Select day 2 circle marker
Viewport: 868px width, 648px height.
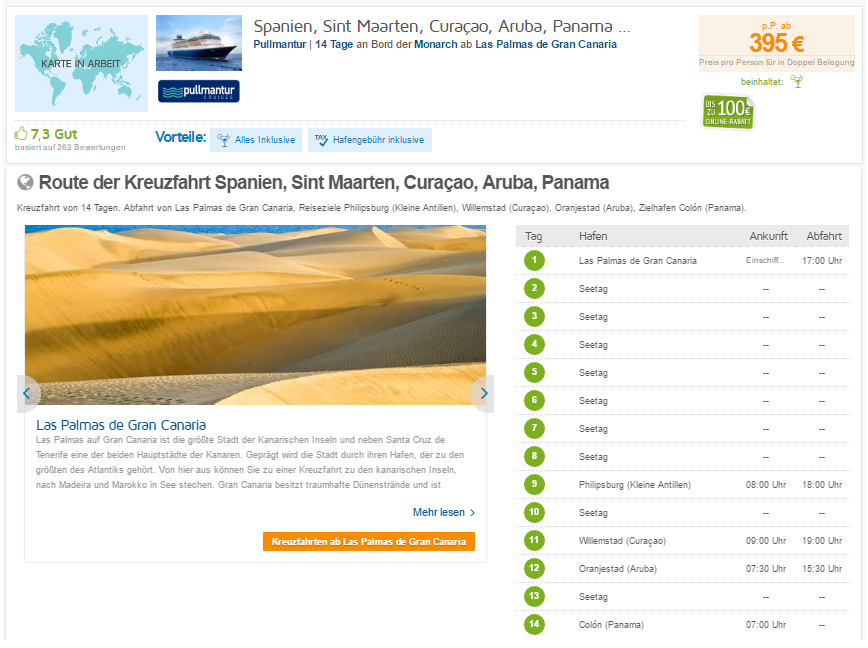point(534,288)
